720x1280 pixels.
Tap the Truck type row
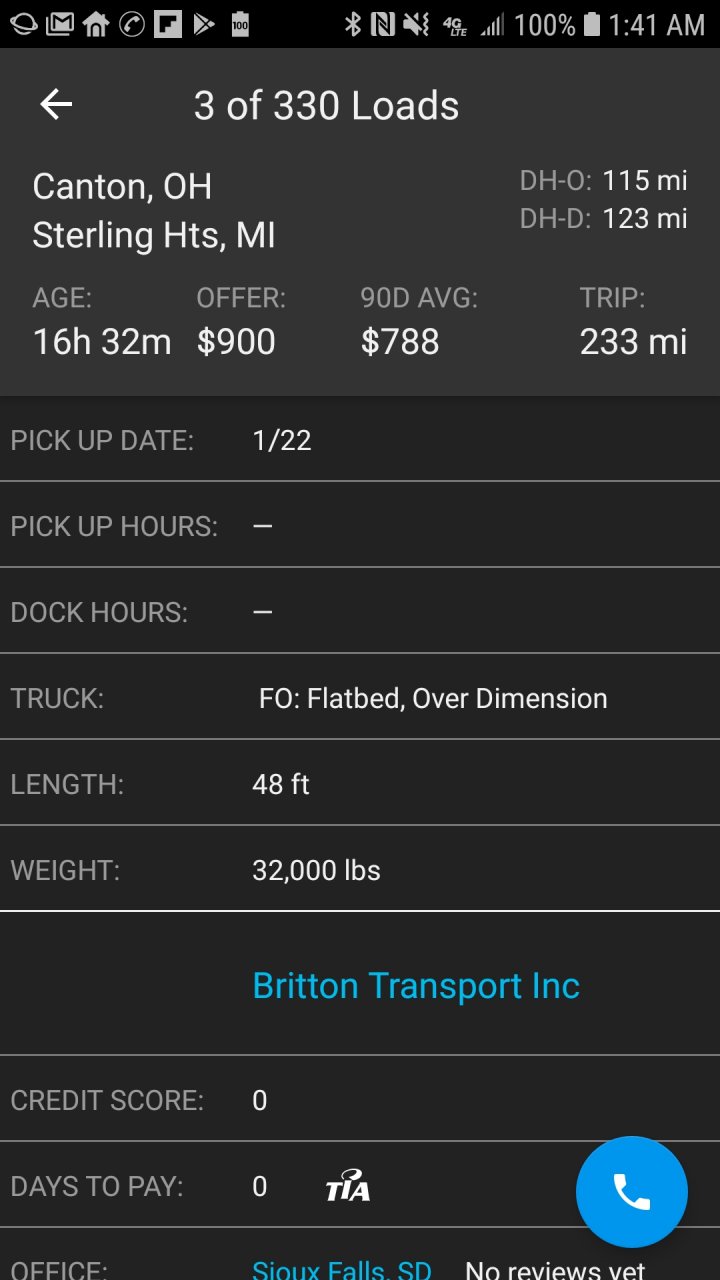pos(360,698)
